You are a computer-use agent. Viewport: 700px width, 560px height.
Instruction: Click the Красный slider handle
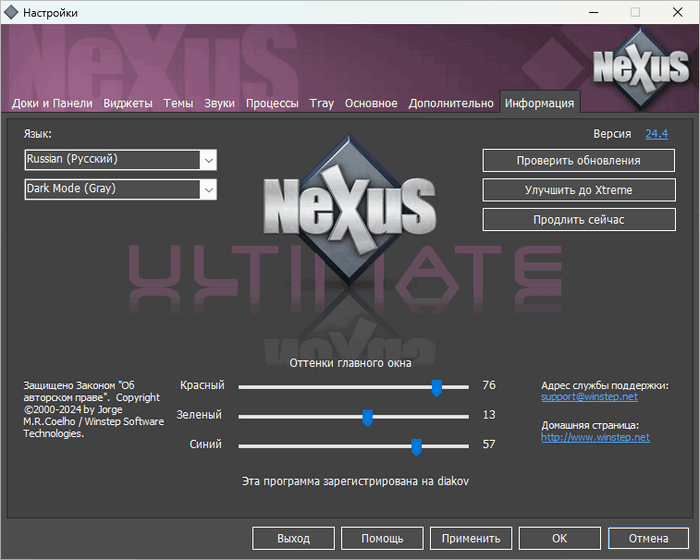pos(437,387)
